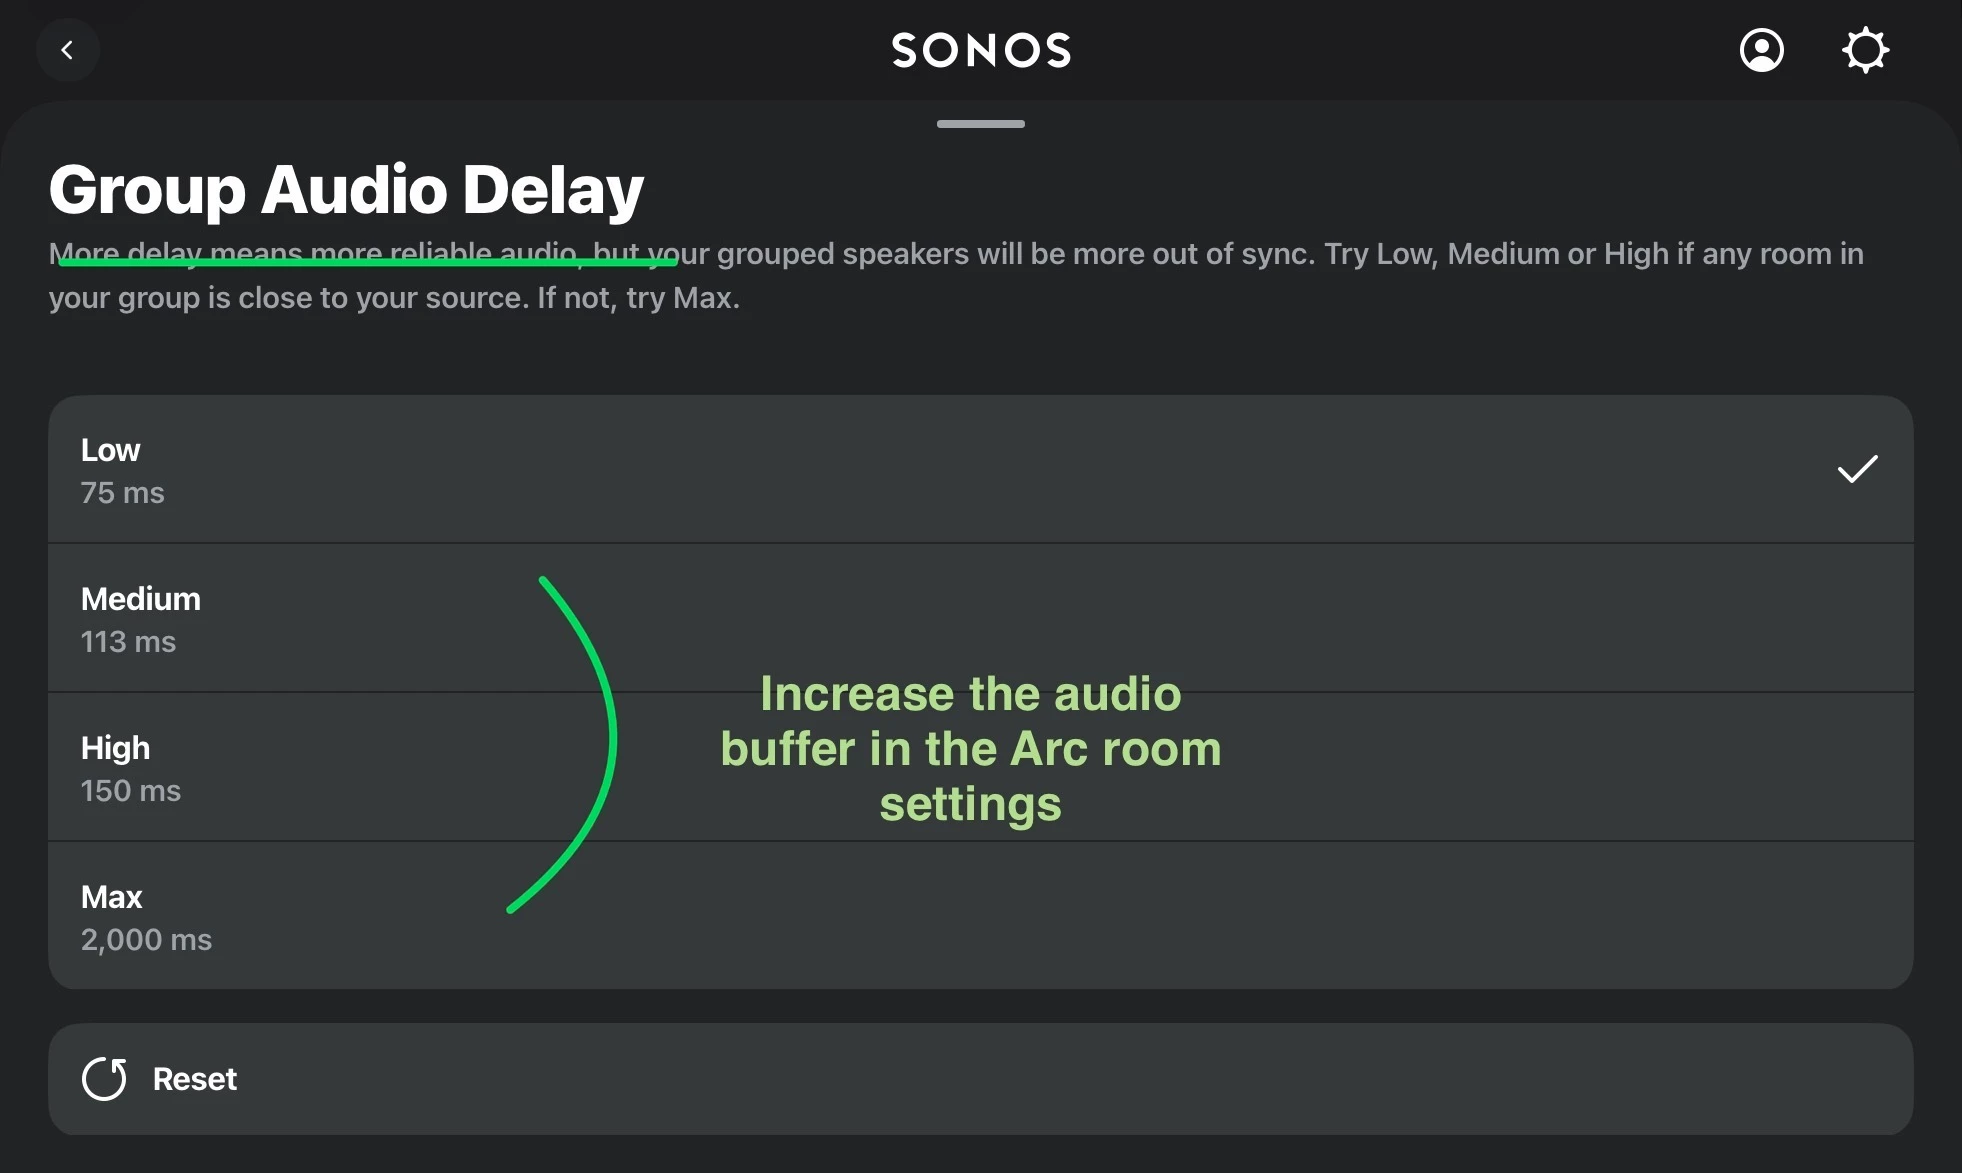1962x1173 pixels.
Task: Click the 150 ms value text
Action: (131, 791)
